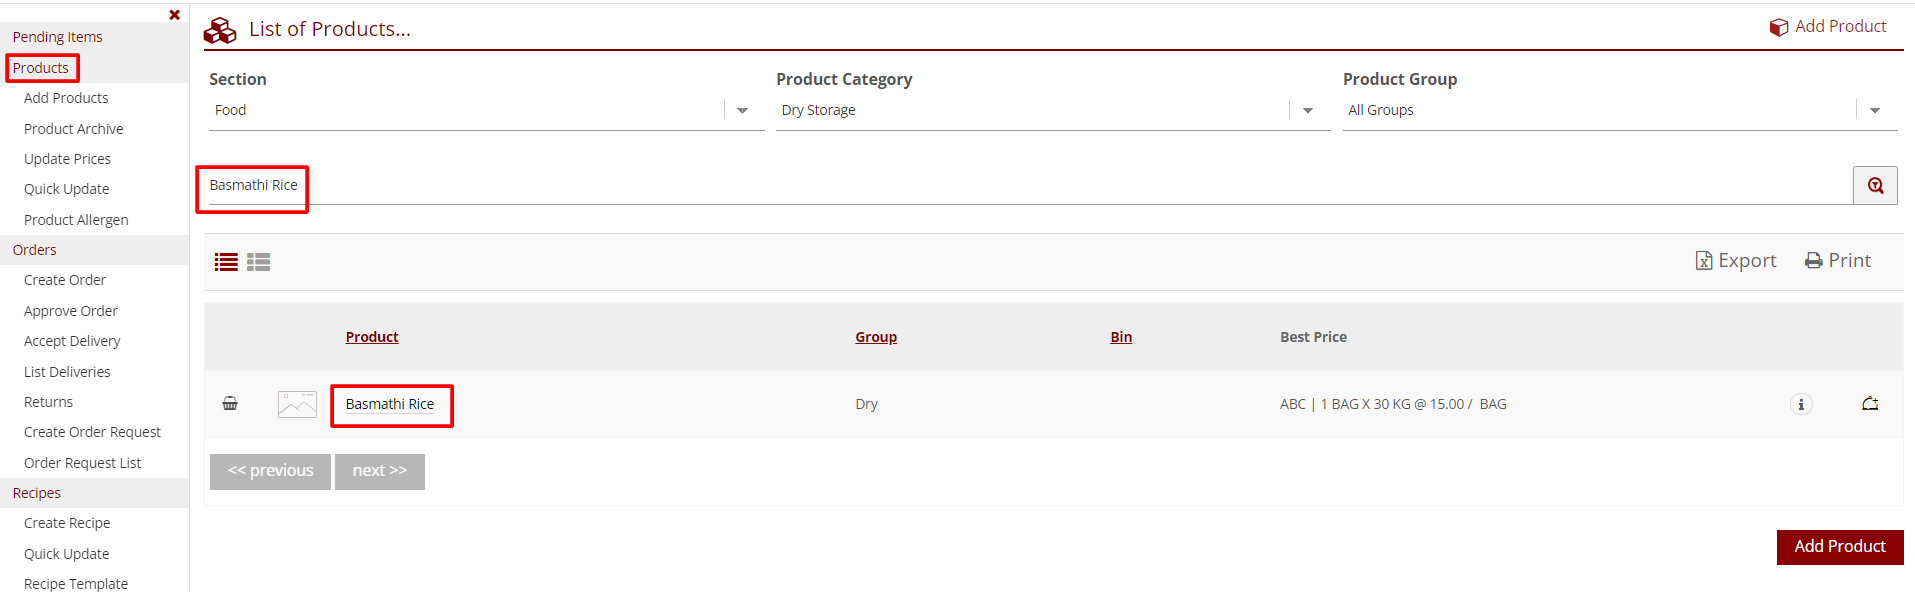Click the Basmathi Rice image thumbnail

click(x=297, y=404)
